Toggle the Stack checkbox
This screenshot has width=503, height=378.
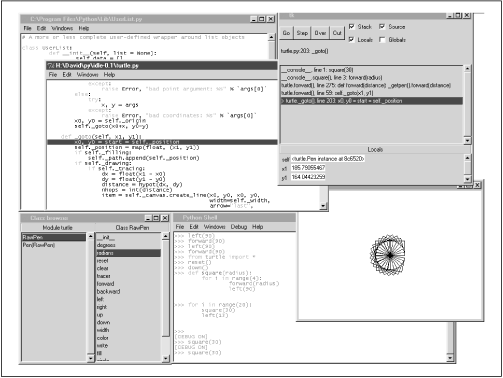(352, 27)
